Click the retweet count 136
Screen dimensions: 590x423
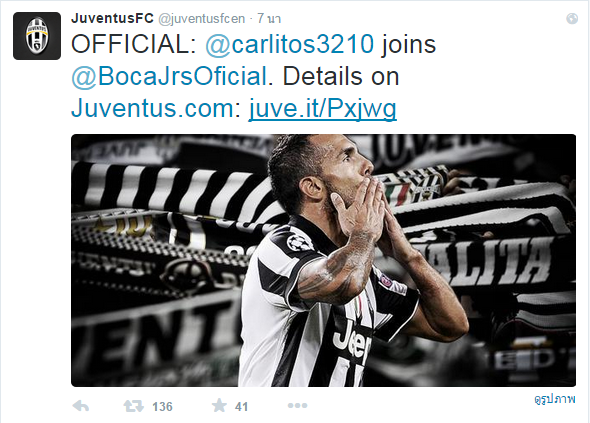pos(162,407)
